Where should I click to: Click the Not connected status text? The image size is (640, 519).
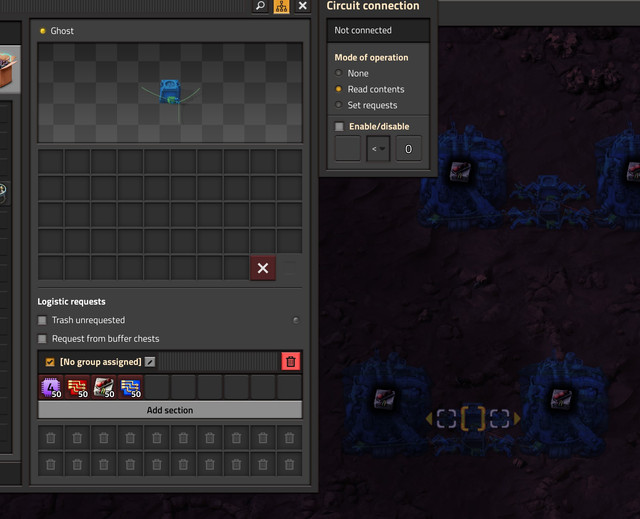(x=363, y=30)
